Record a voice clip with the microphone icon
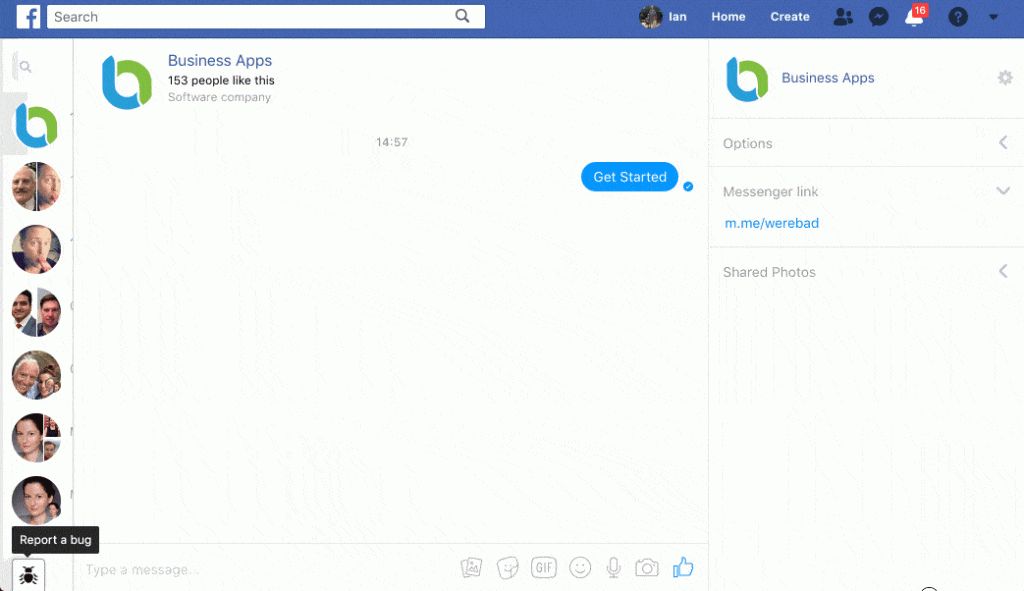 (613, 567)
